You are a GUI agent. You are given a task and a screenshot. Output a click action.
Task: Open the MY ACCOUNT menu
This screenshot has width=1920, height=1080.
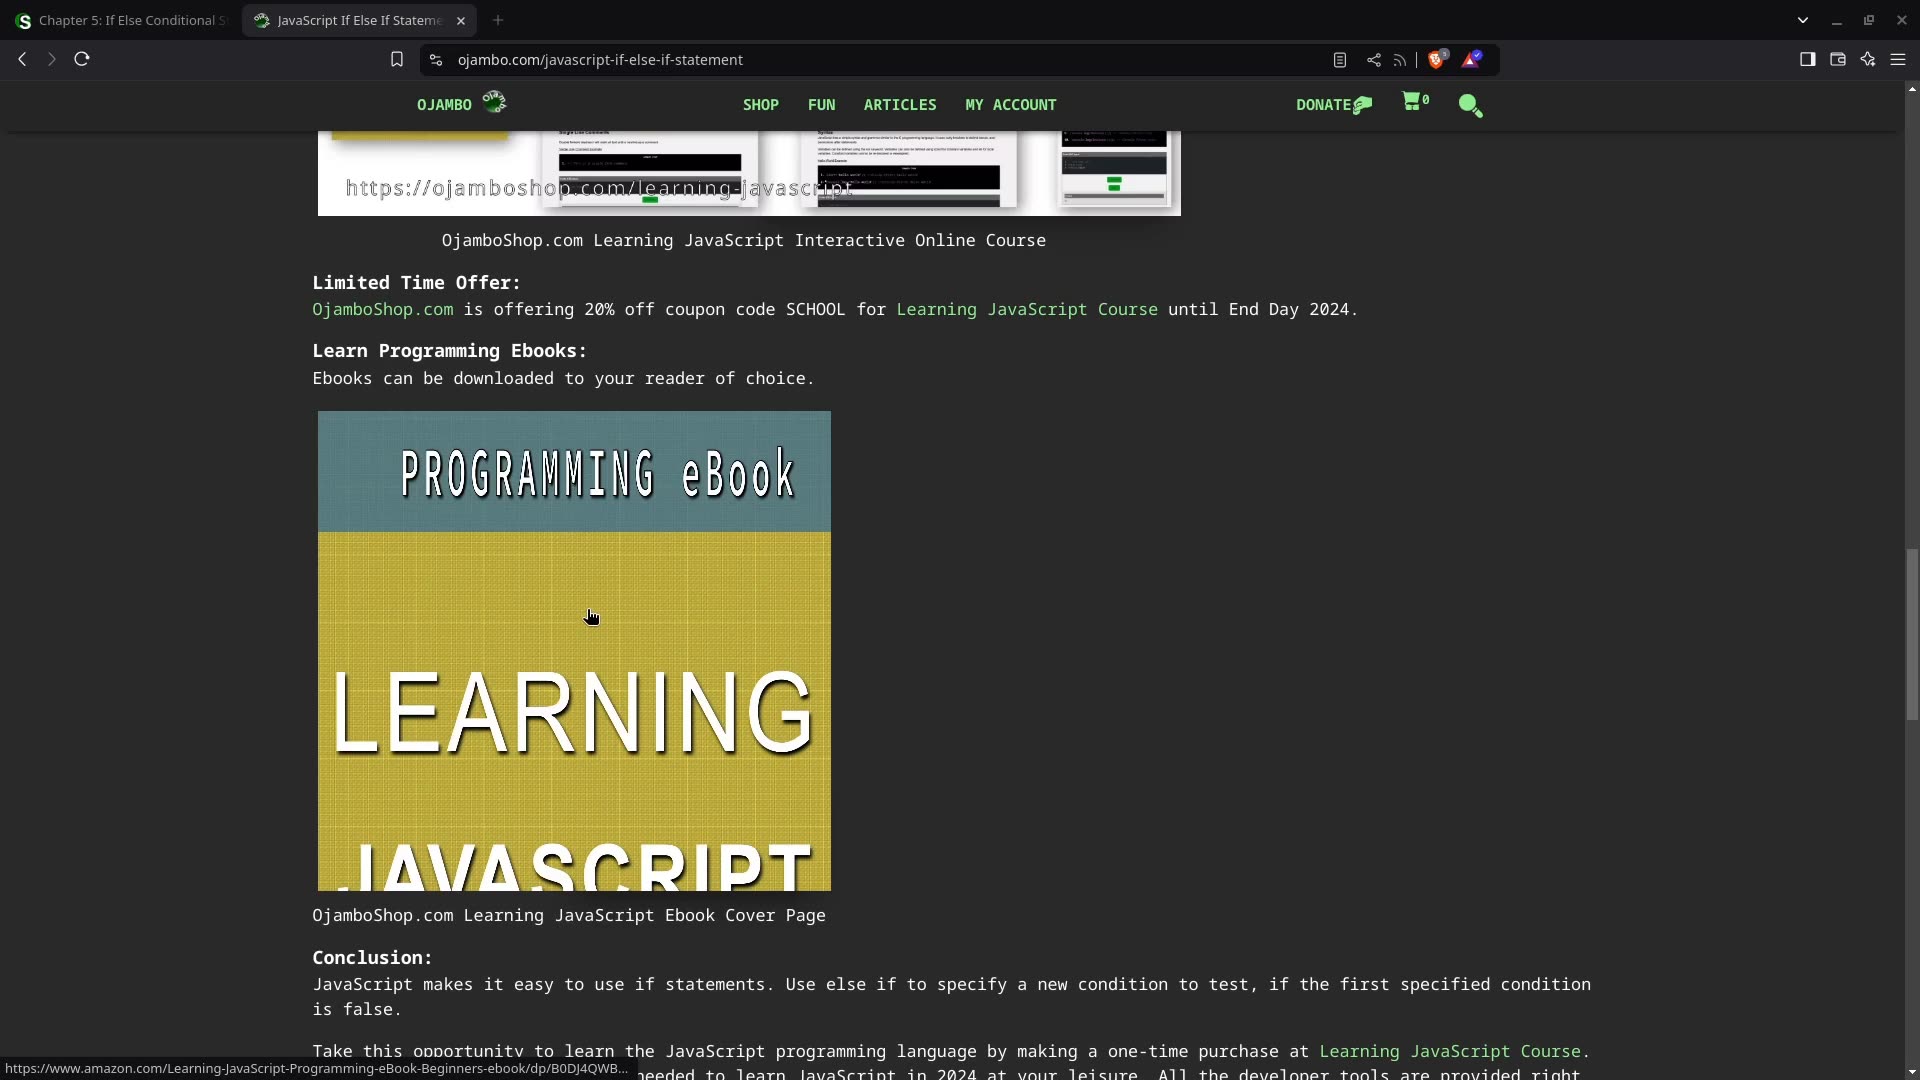1010,105
